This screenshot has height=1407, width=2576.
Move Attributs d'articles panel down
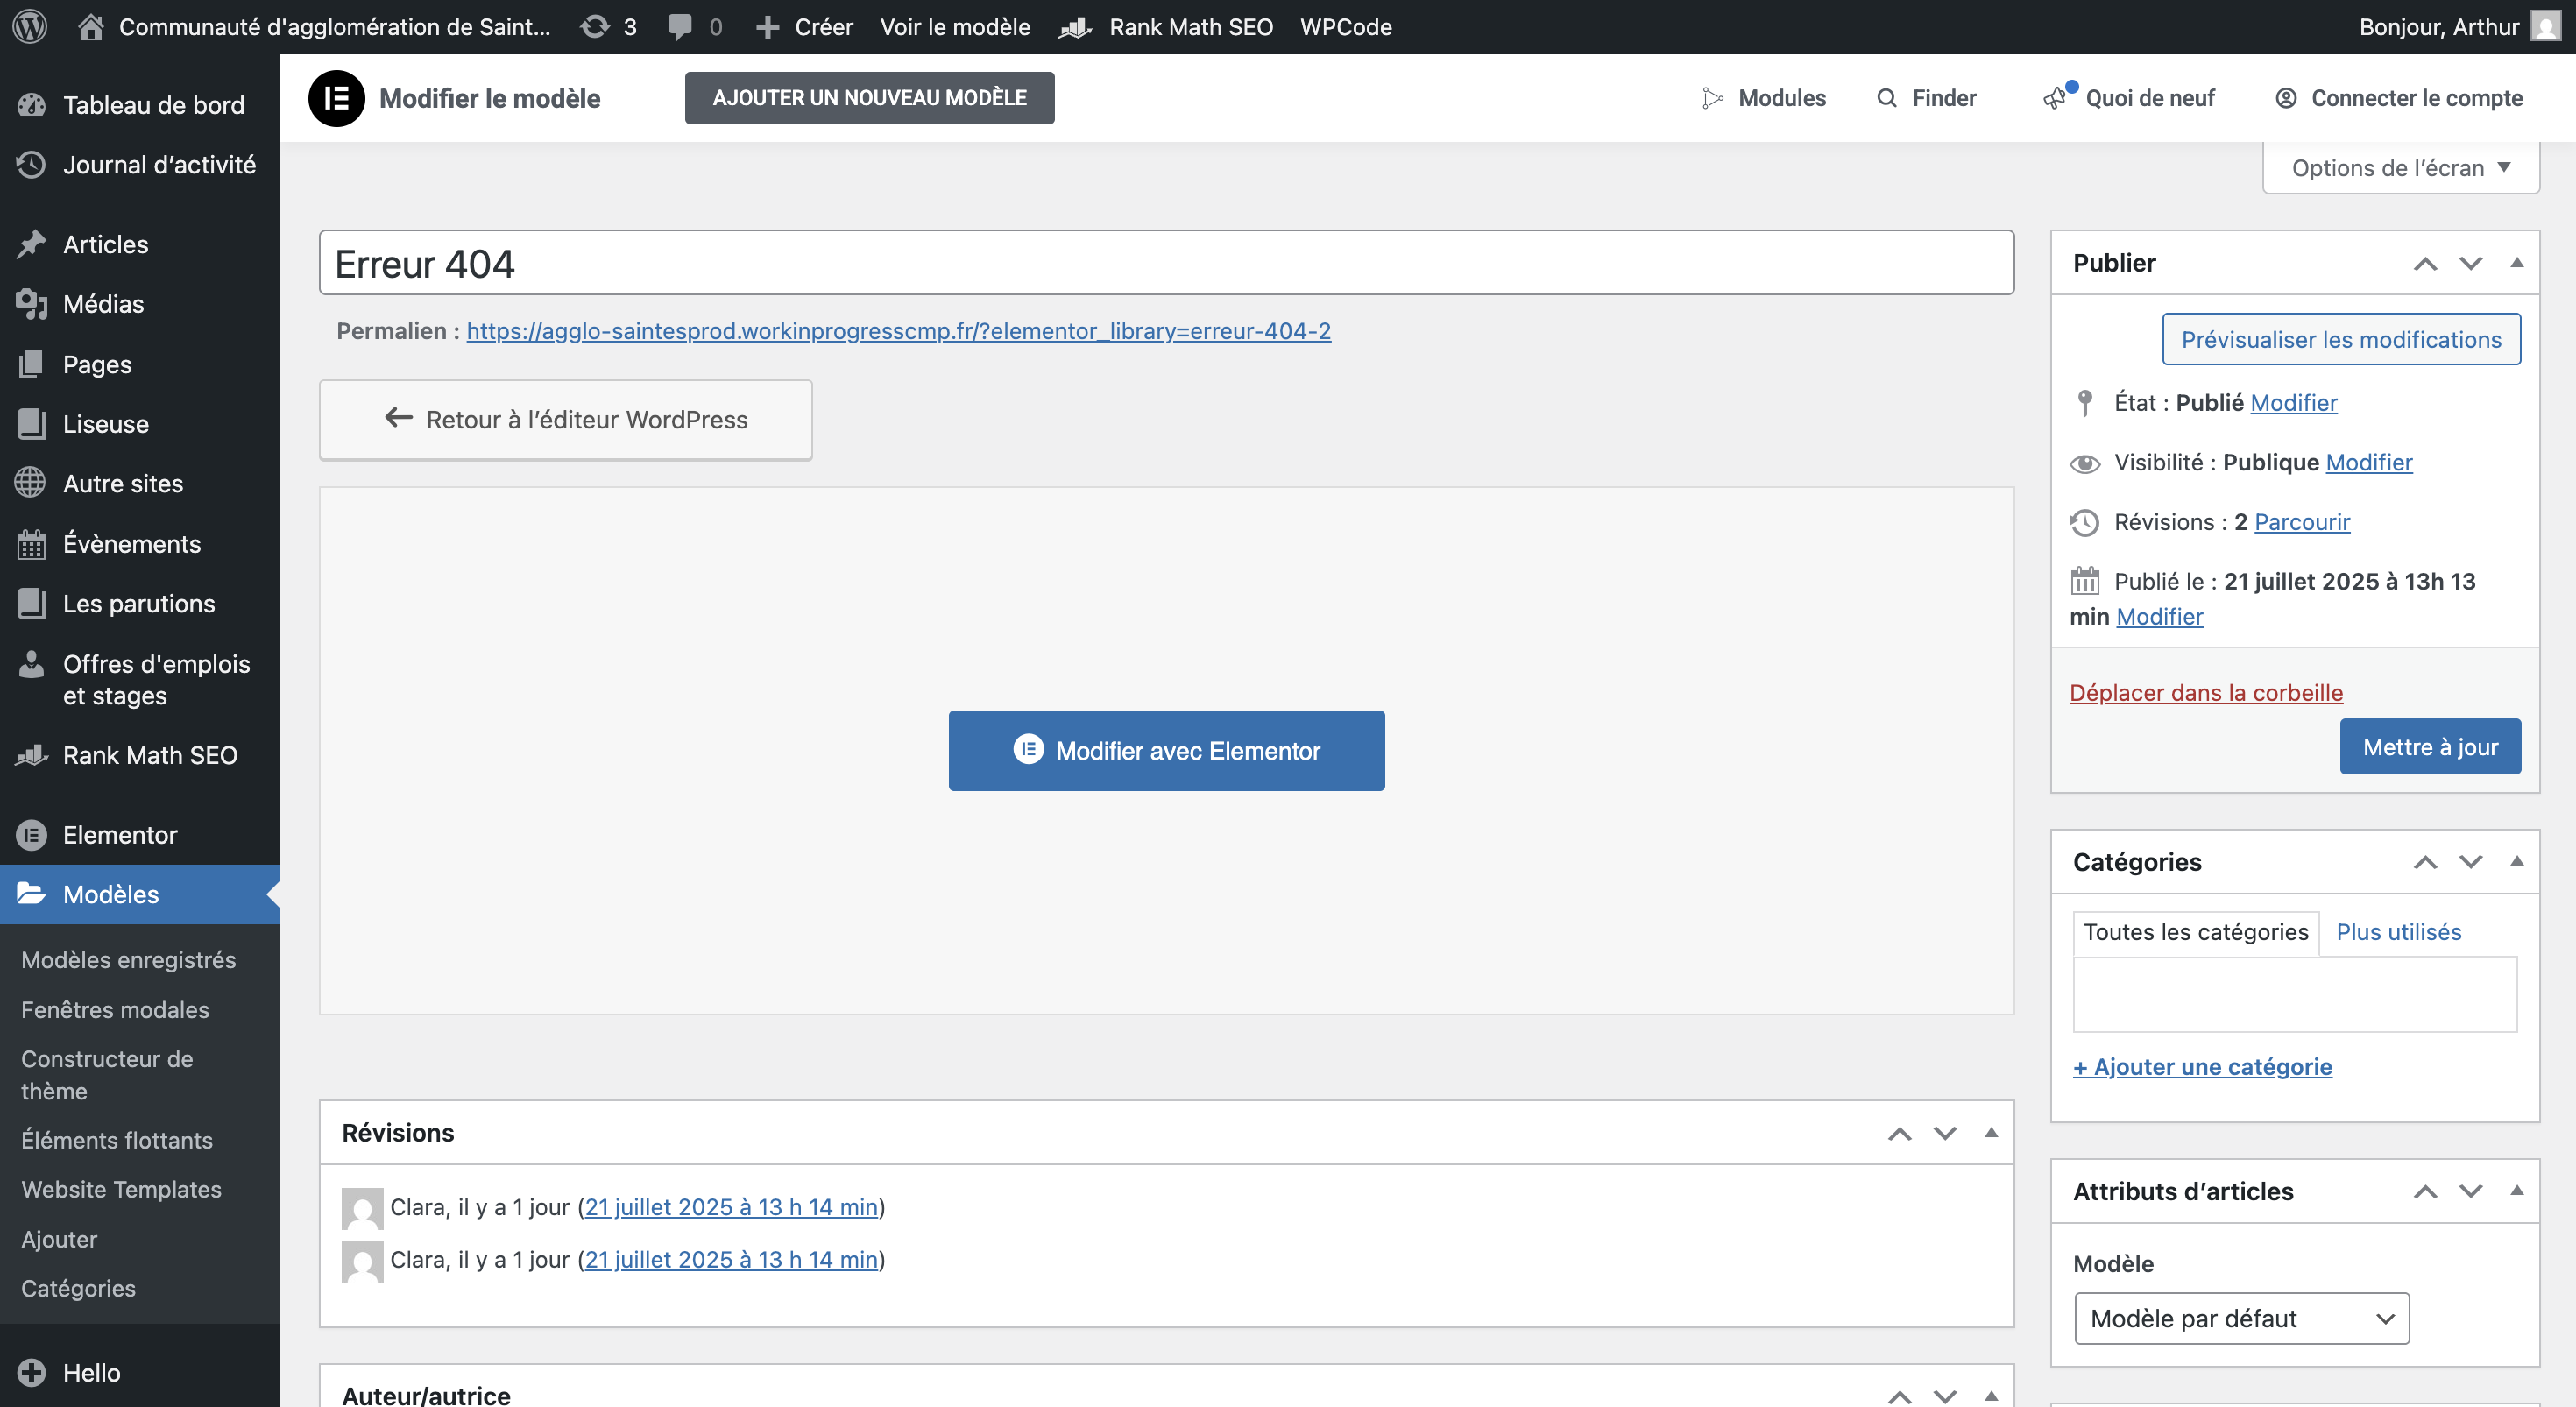[x=2471, y=1191]
